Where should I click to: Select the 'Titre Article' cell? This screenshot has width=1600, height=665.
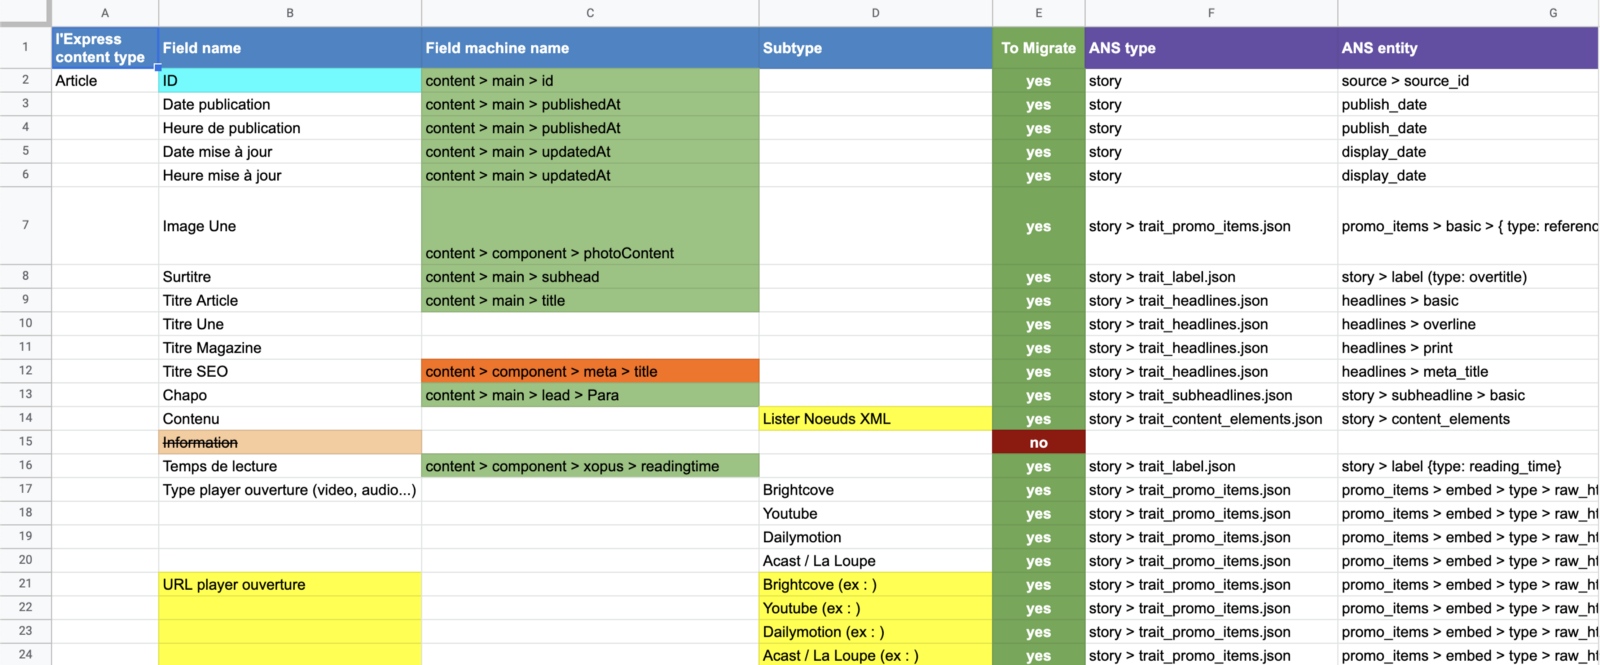tap(290, 301)
